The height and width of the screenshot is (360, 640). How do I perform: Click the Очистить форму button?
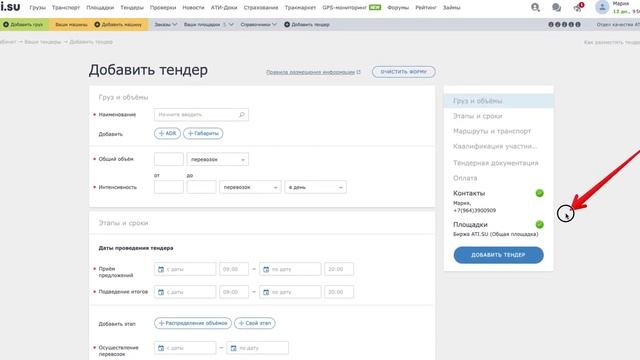coord(403,72)
